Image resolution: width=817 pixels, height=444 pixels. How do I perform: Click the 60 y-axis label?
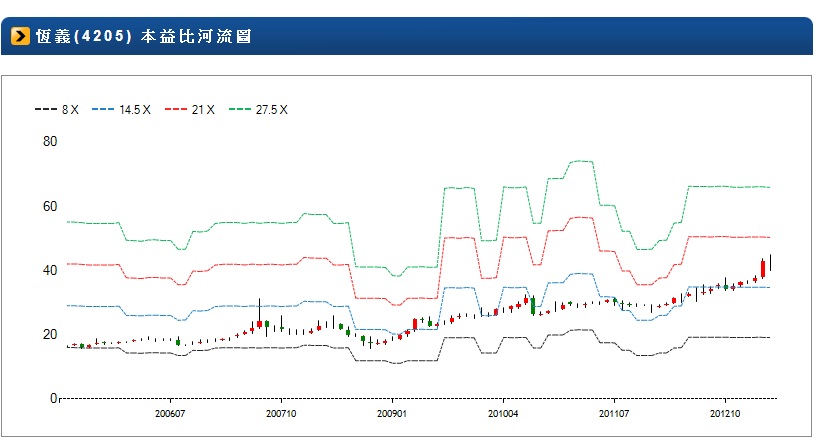click(x=50, y=206)
